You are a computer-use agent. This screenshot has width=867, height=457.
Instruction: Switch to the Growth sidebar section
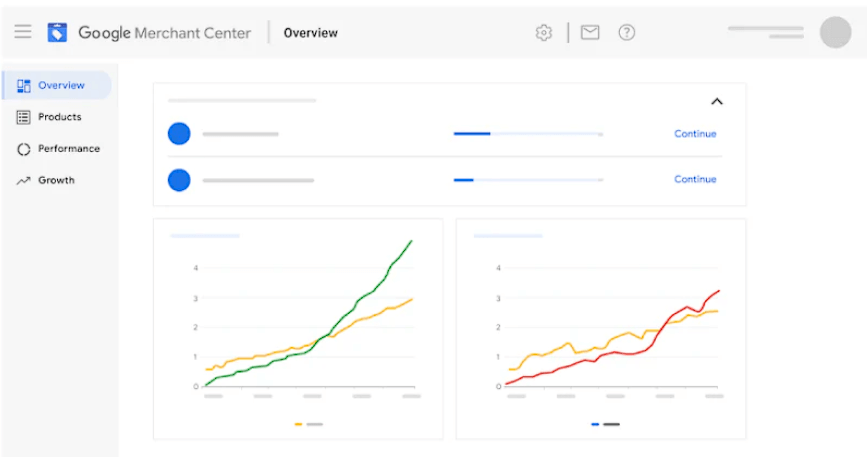tap(57, 181)
